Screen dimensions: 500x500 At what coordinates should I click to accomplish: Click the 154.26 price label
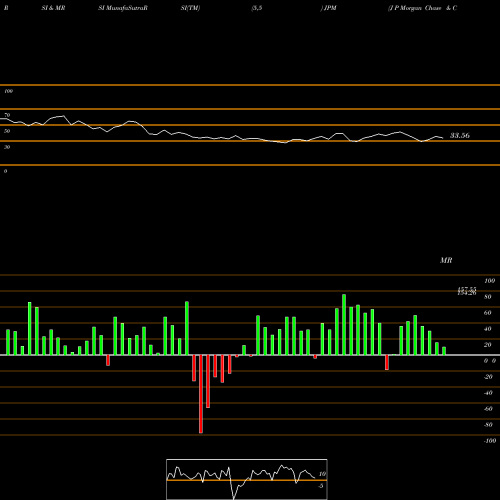tap(467, 293)
